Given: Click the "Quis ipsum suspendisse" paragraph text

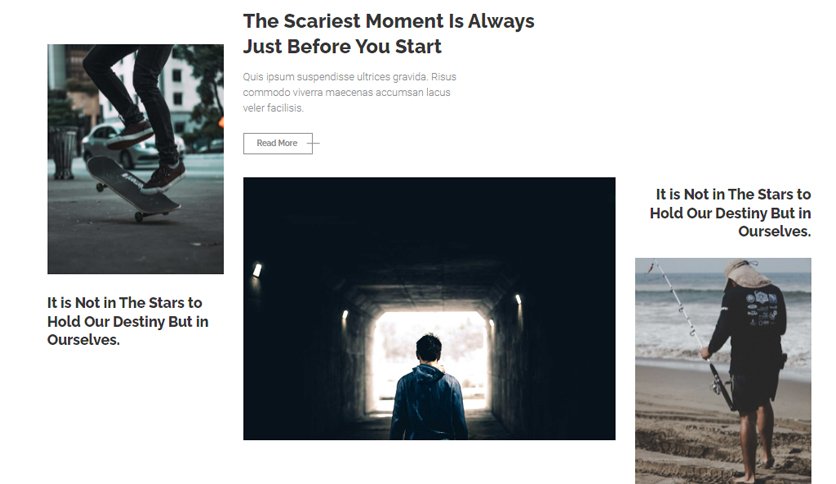Looking at the screenshot, I should [x=349, y=92].
